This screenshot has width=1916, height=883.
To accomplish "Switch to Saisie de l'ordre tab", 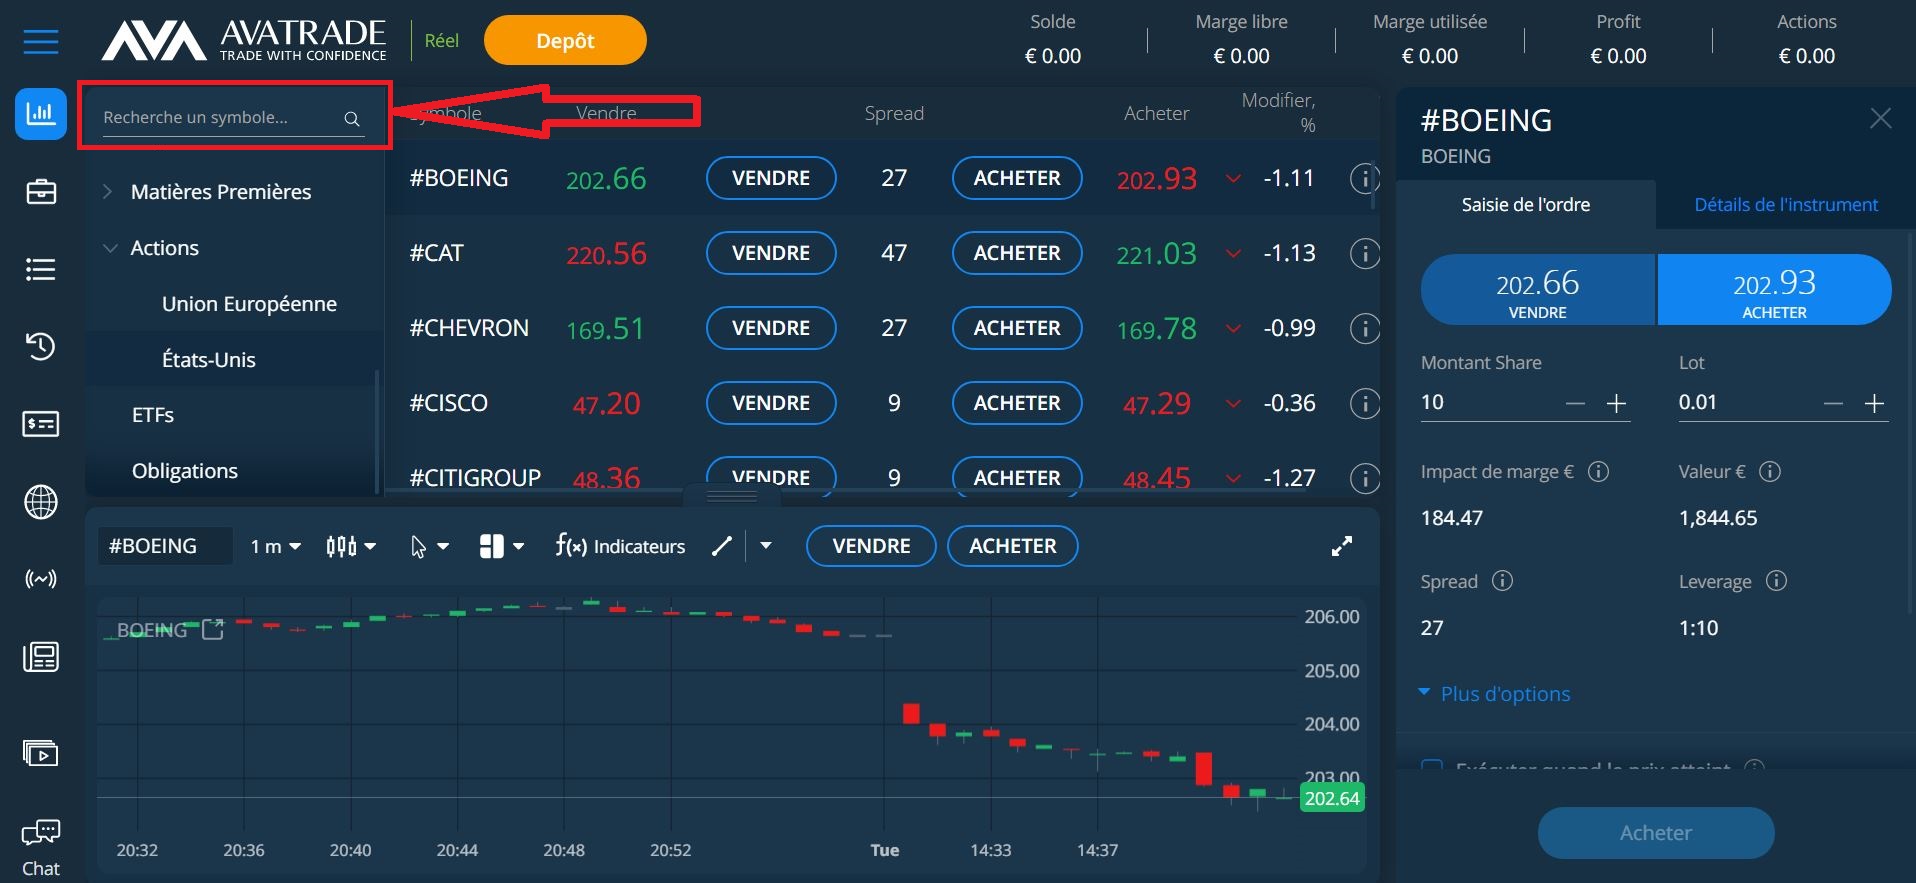I will 1525,204.
